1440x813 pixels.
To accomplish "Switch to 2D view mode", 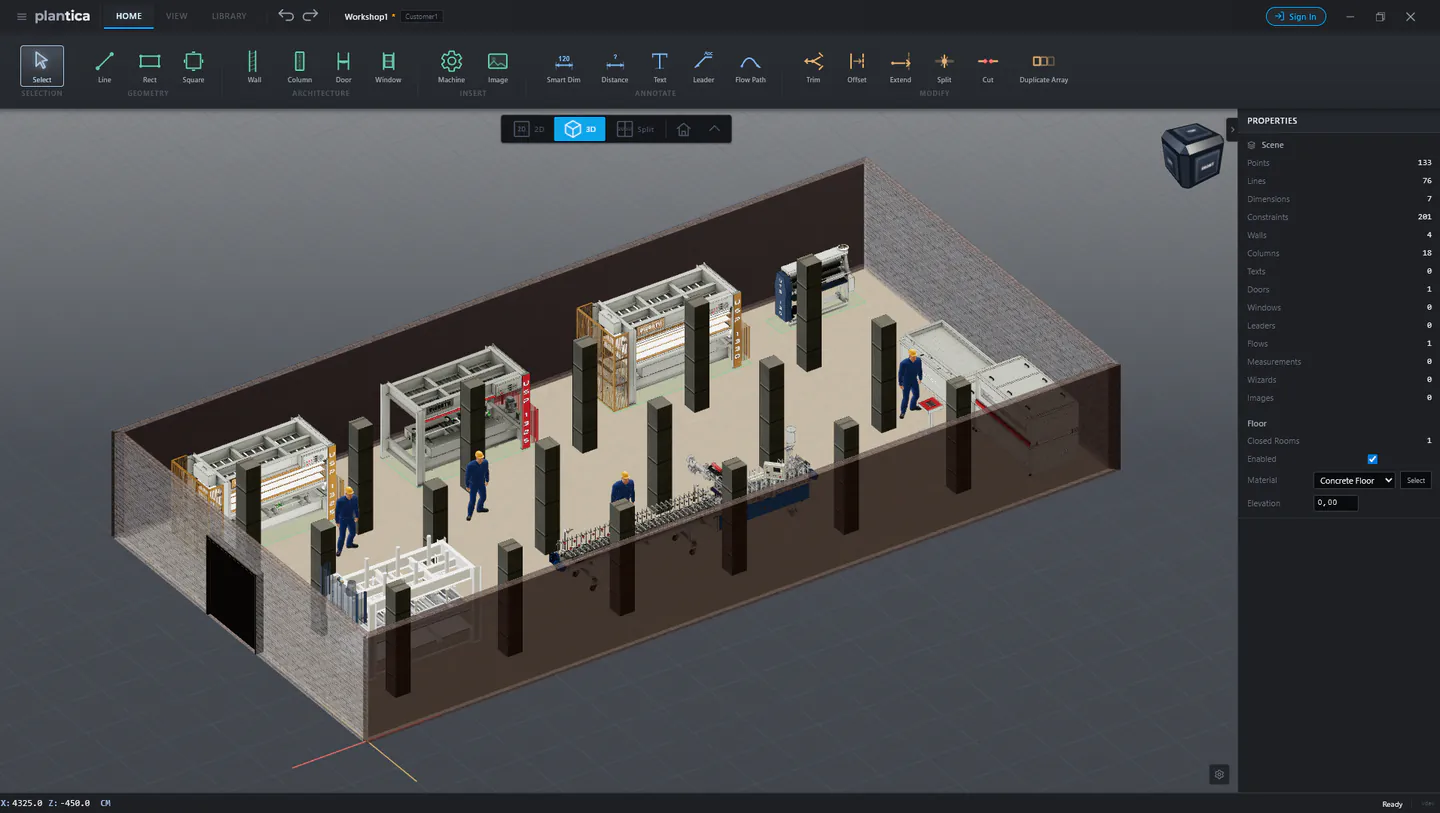I will point(529,129).
